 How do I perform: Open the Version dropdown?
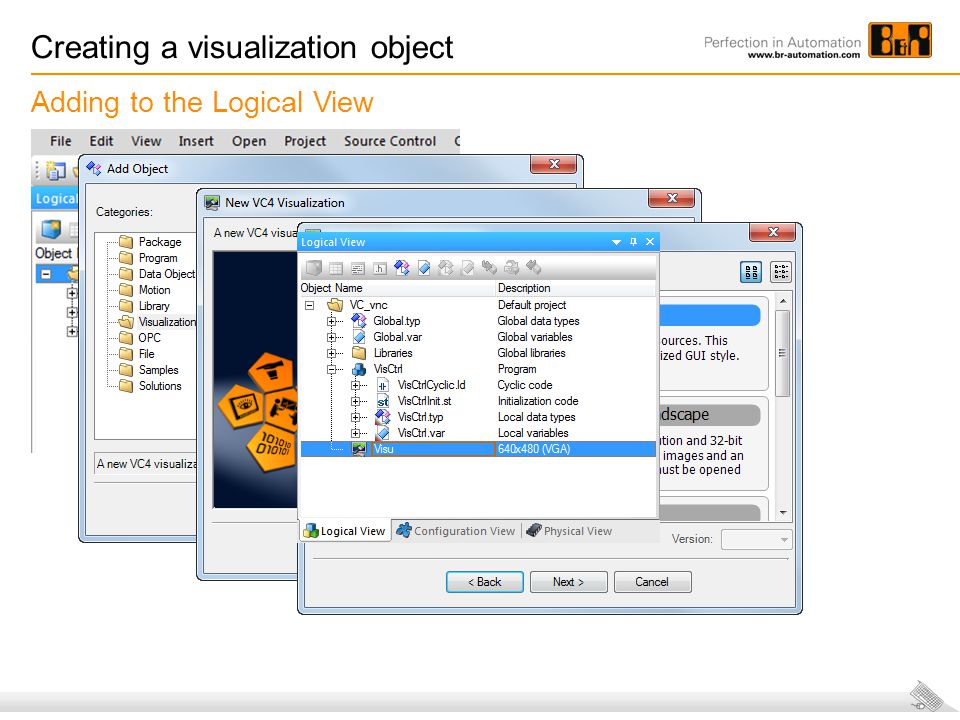(756, 539)
